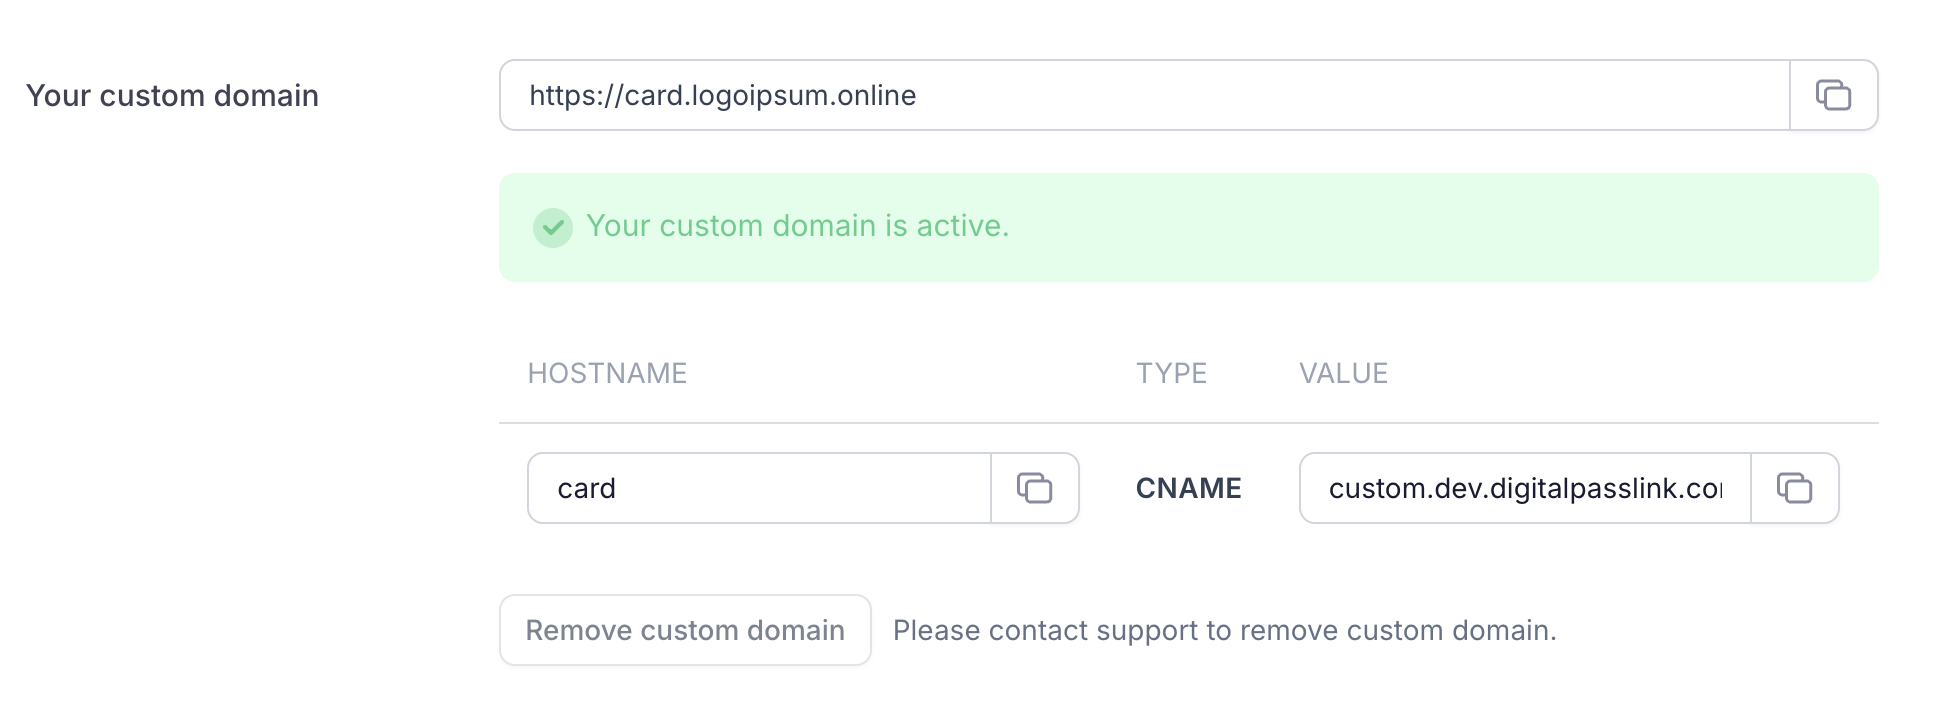The height and width of the screenshot is (702, 1936).
Task: Click the HOSTNAME column header
Action: pos(607,373)
